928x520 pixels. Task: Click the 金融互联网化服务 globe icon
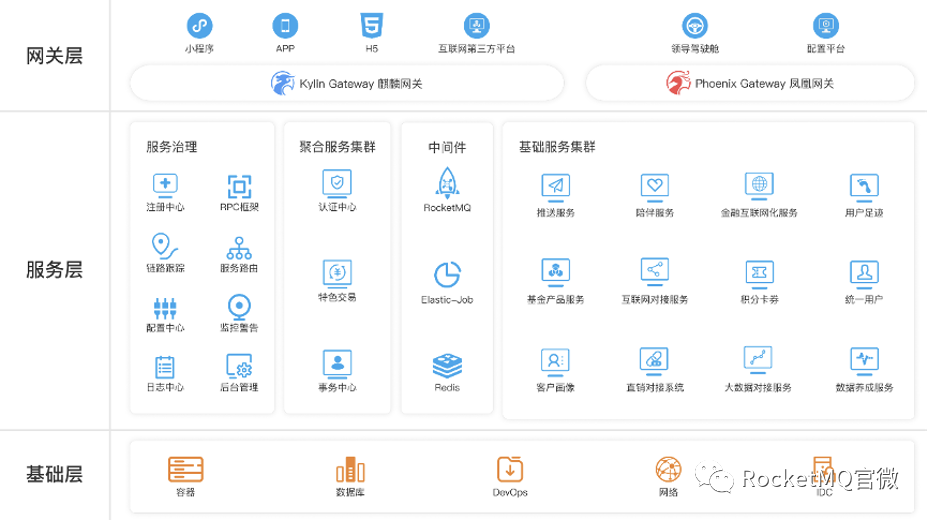coord(759,186)
